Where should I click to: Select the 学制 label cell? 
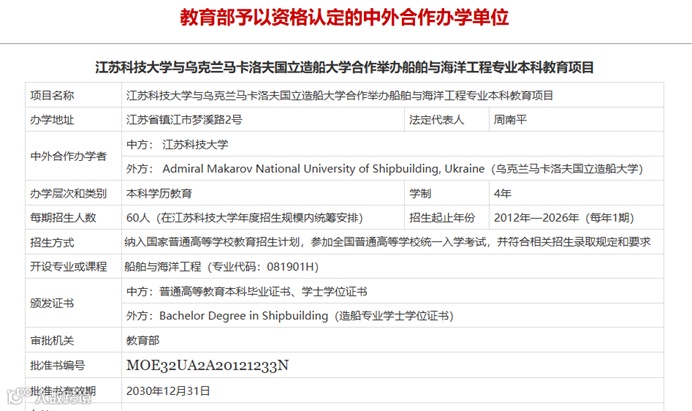coord(447,193)
